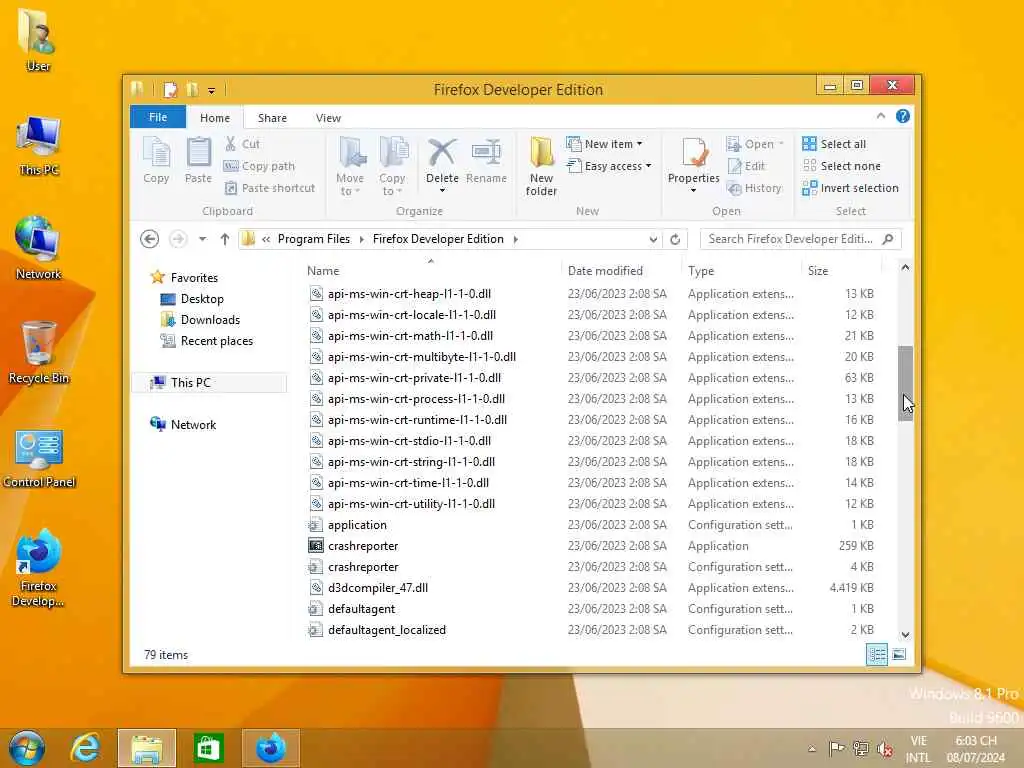Open the Properties ribbon button
The image size is (1024, 768).
[x=694, y=160]
